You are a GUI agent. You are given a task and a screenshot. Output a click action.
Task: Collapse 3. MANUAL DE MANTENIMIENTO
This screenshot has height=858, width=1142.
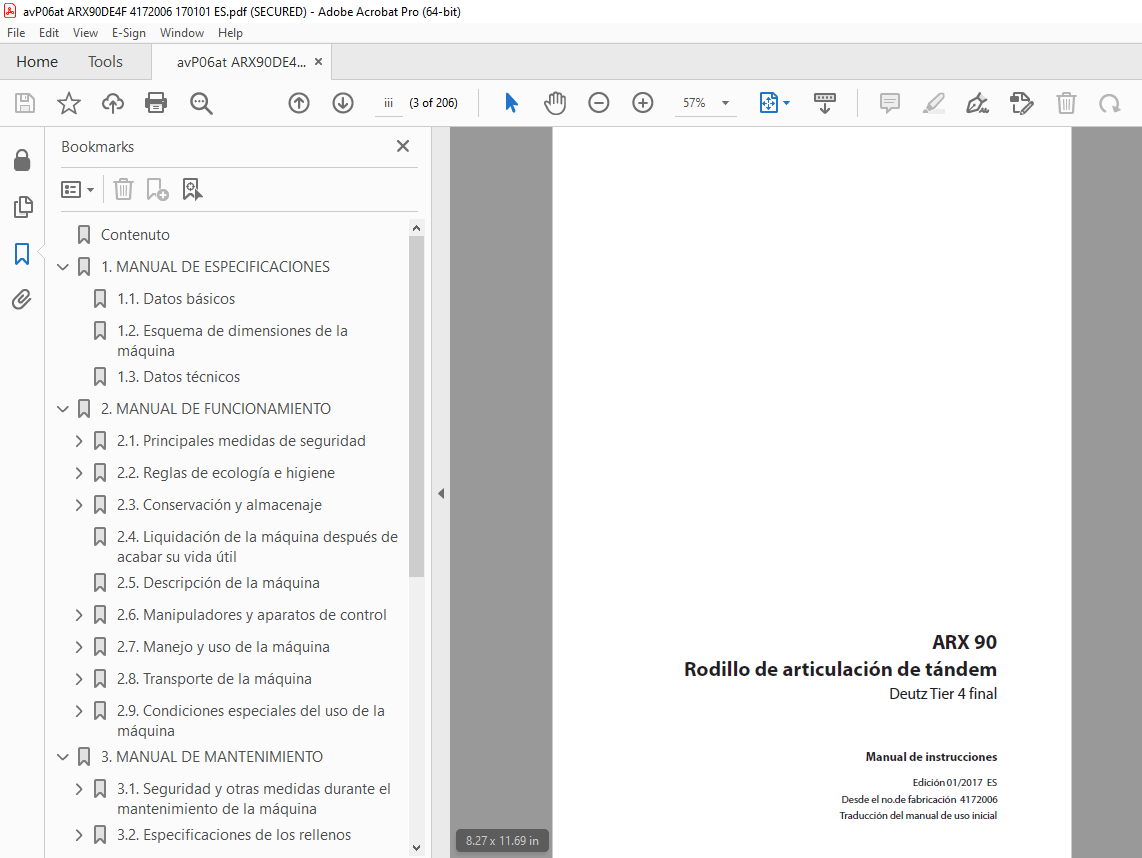pos(63,757)
